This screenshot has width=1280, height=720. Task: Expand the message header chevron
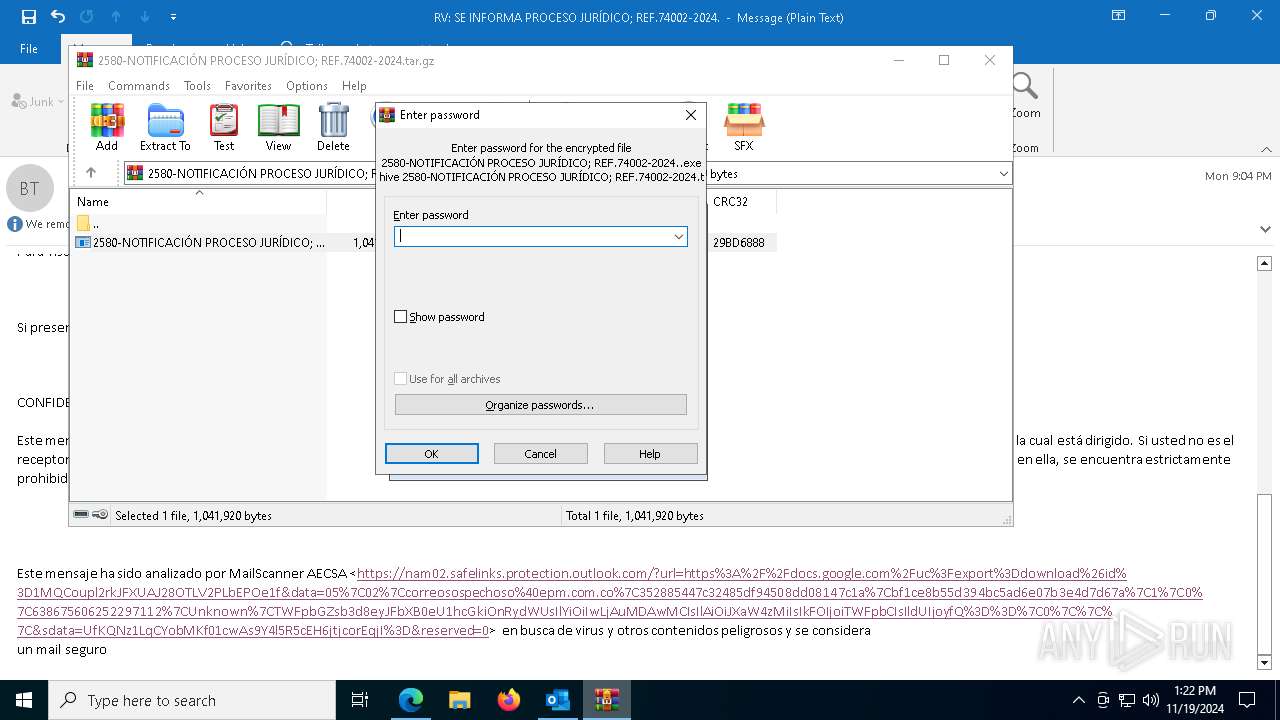1265,229
